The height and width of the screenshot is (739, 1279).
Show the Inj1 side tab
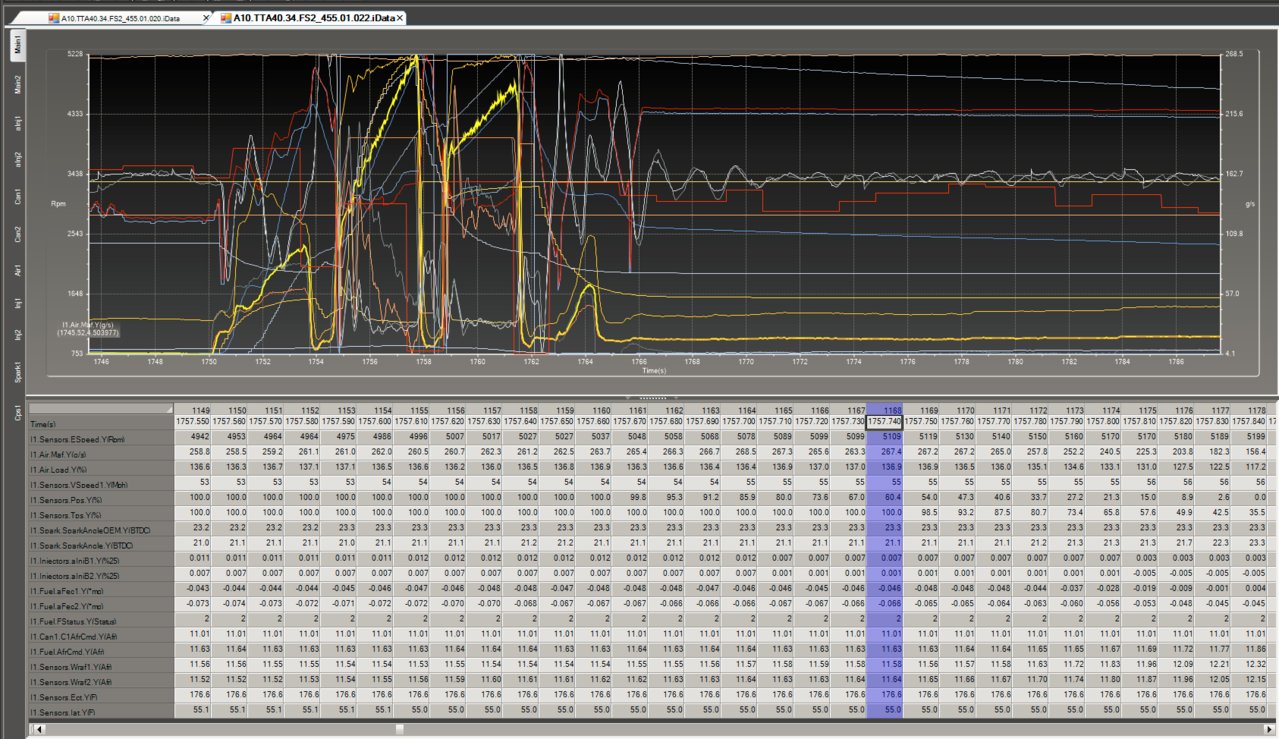point(17,301)
